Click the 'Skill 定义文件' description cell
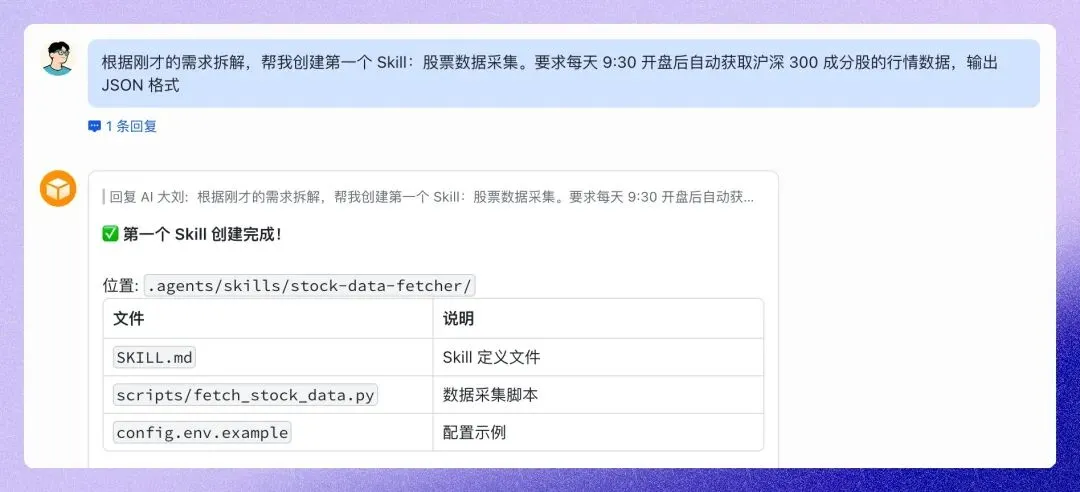This screenshot has height=492, width=1080. pyautogui.click(x=598, y=357)
